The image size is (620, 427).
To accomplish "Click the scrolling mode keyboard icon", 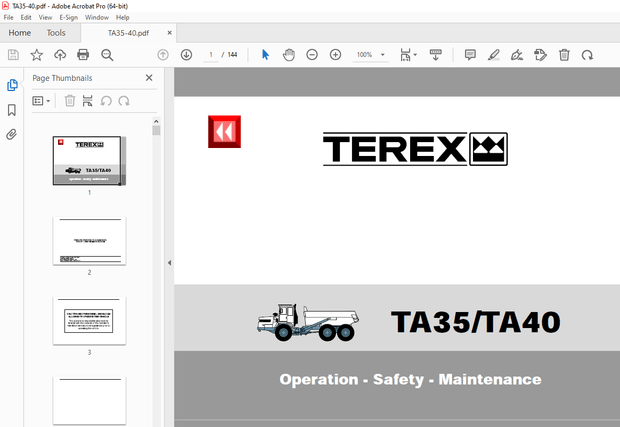I will tap(435, 55).
